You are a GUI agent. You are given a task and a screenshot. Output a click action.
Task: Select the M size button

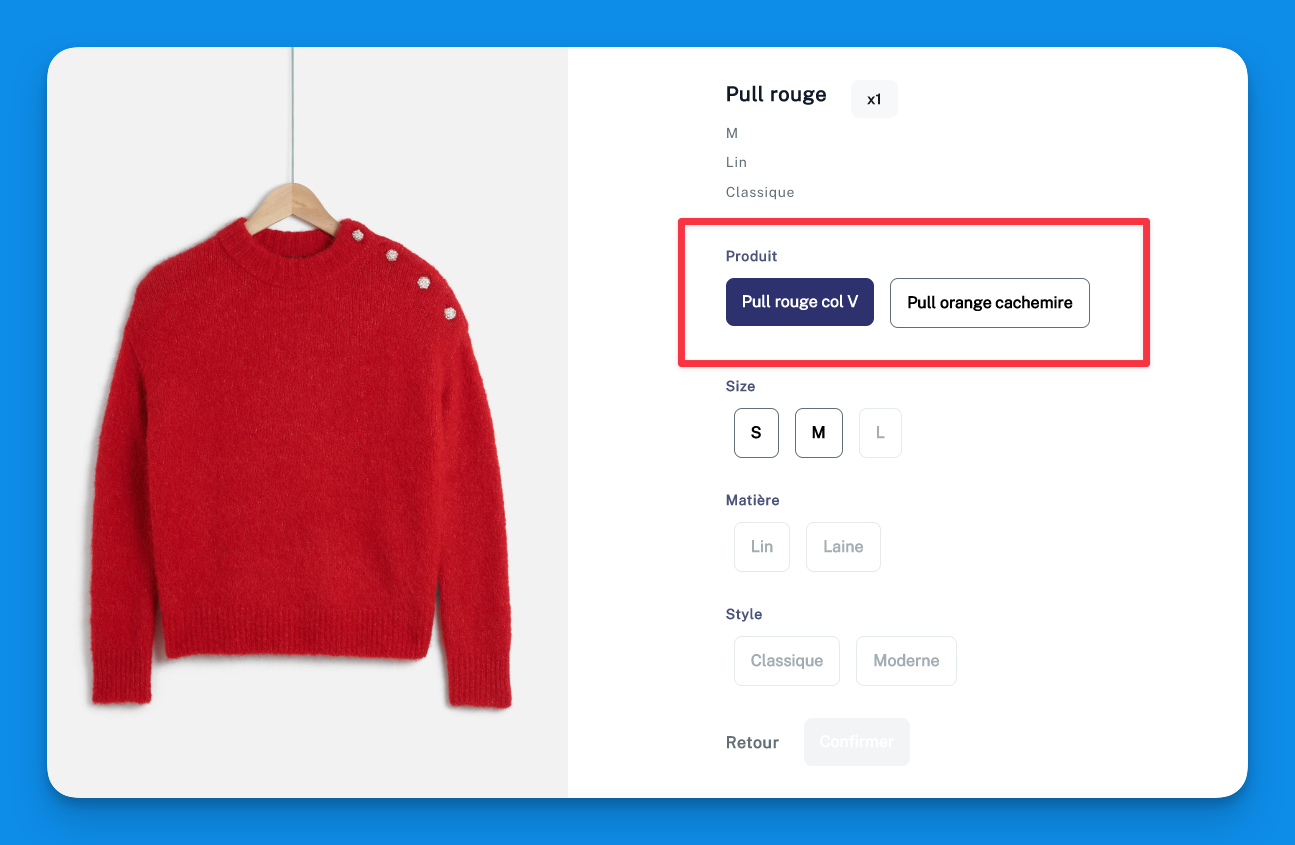819,433
